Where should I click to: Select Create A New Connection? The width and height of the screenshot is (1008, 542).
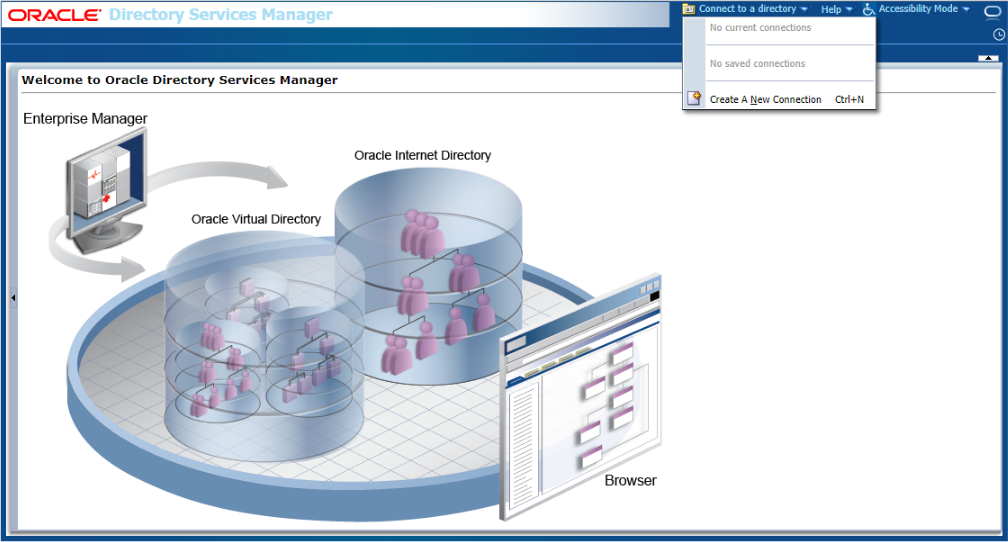pyautogui.click(x=765, y=100)
